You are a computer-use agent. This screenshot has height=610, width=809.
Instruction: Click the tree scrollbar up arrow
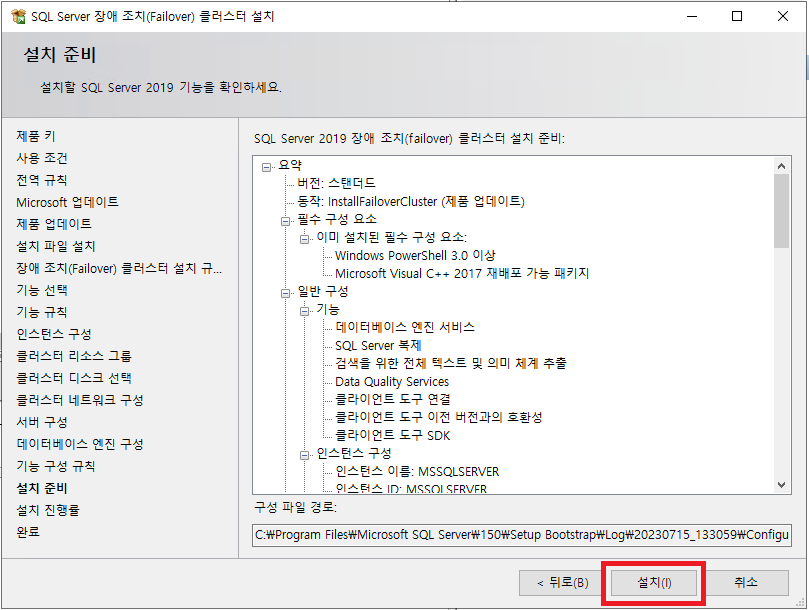point(781,166)
